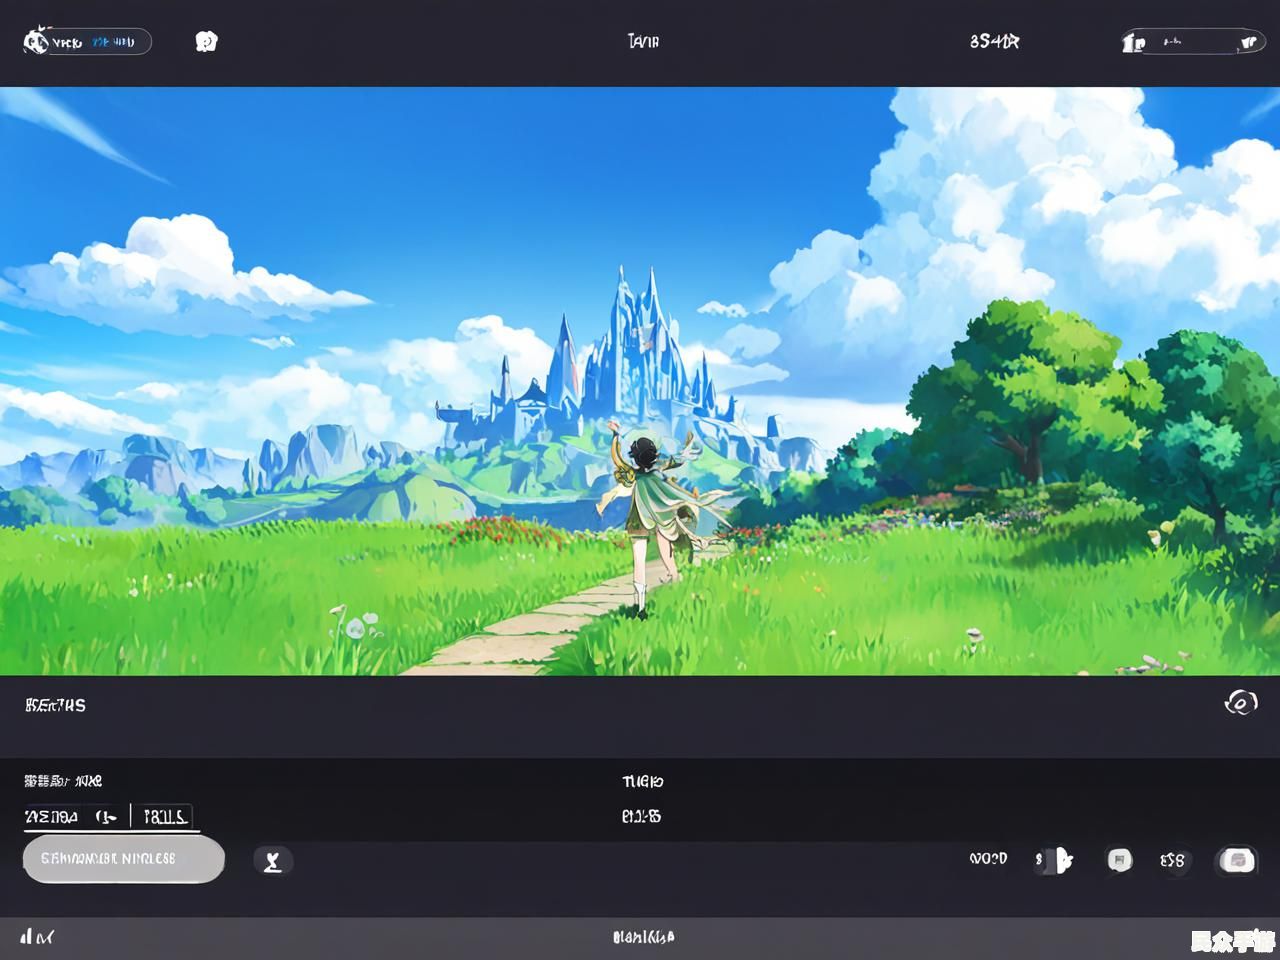Viewport: 1280px width, 960px height.
Task: Click the small dark icon beside the gray pill button
Action: (272, 861)
